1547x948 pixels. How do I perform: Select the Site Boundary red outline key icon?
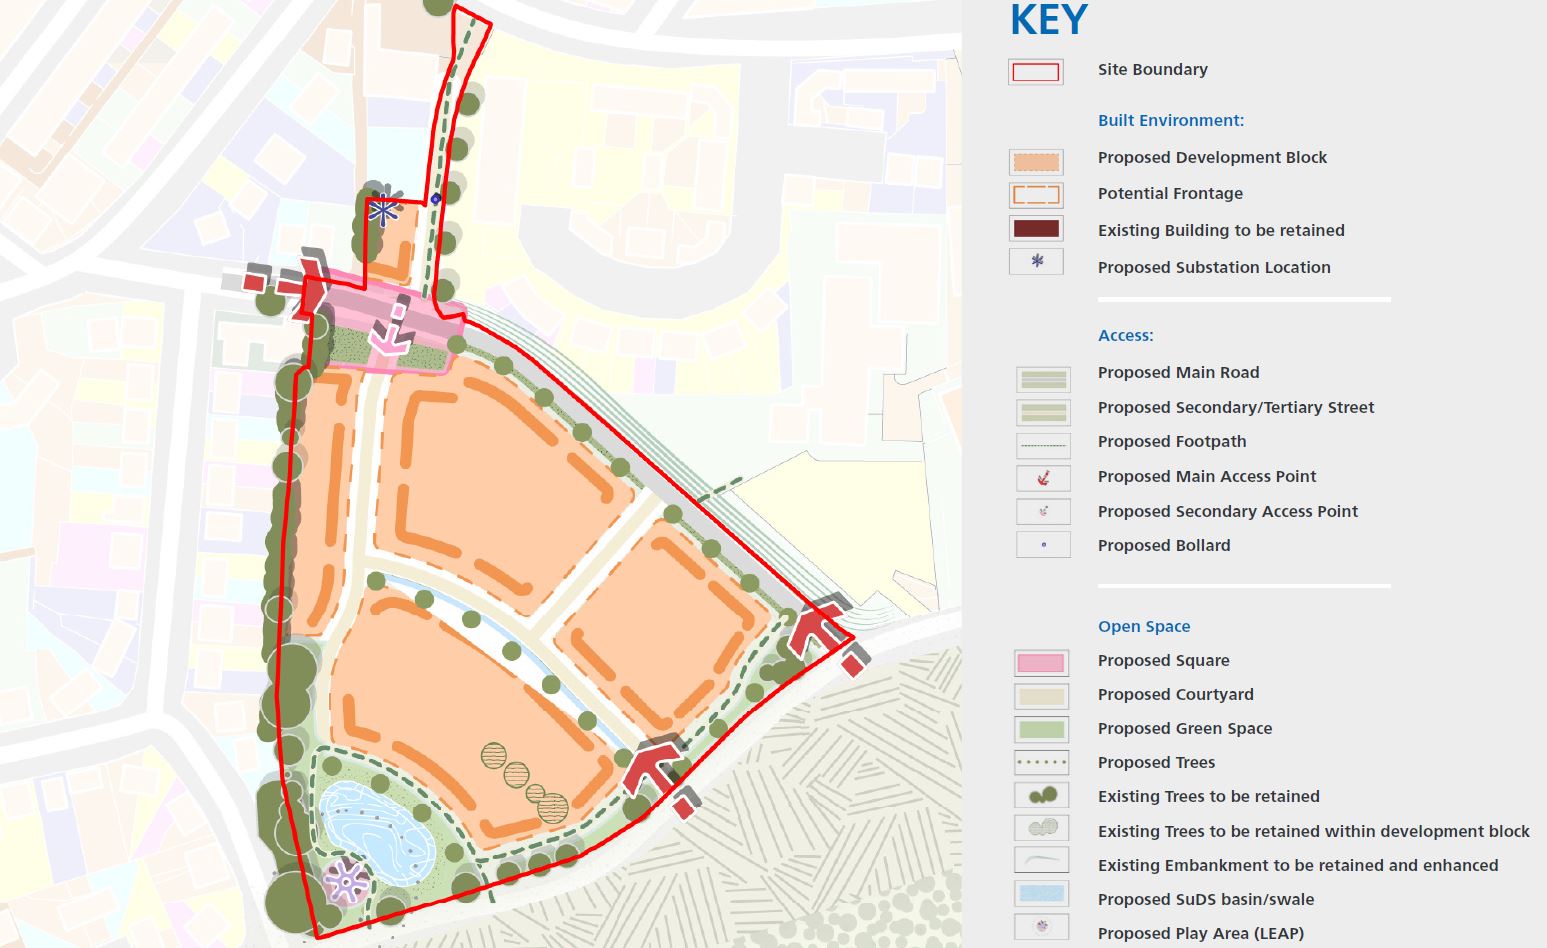1035,71
